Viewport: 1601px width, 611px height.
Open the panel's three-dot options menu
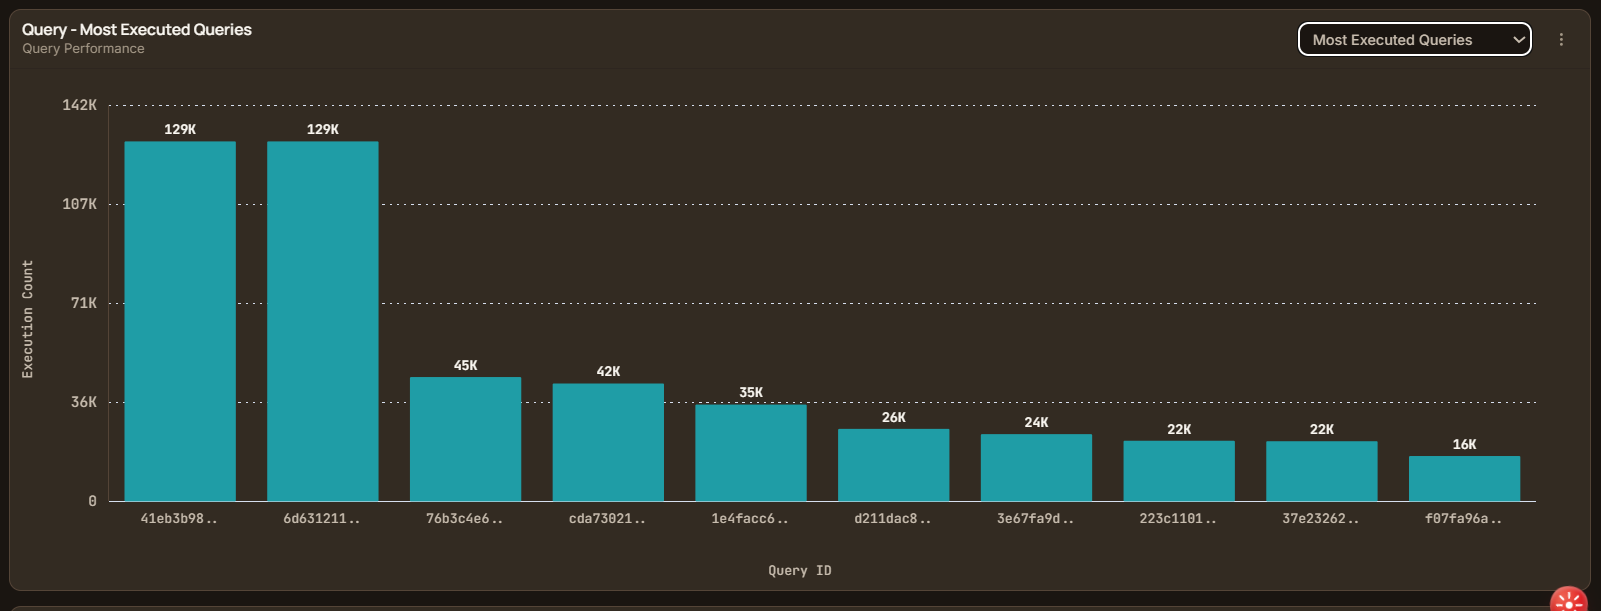[1561, 40]
